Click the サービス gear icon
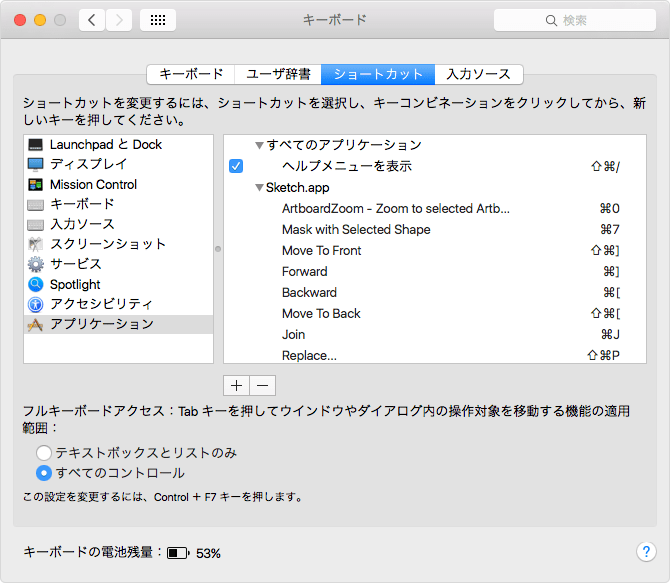Image resolution: width=670 pixels, height=583 pixels. coord(36,264)
